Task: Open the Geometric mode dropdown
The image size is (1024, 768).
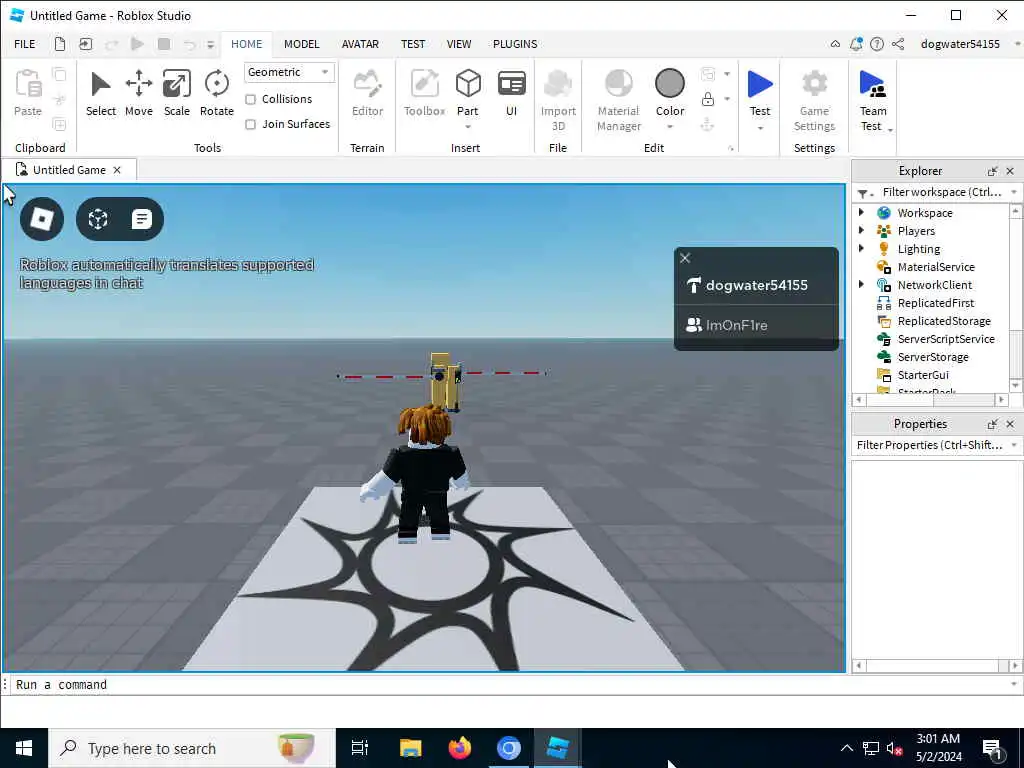Action: 289,72
